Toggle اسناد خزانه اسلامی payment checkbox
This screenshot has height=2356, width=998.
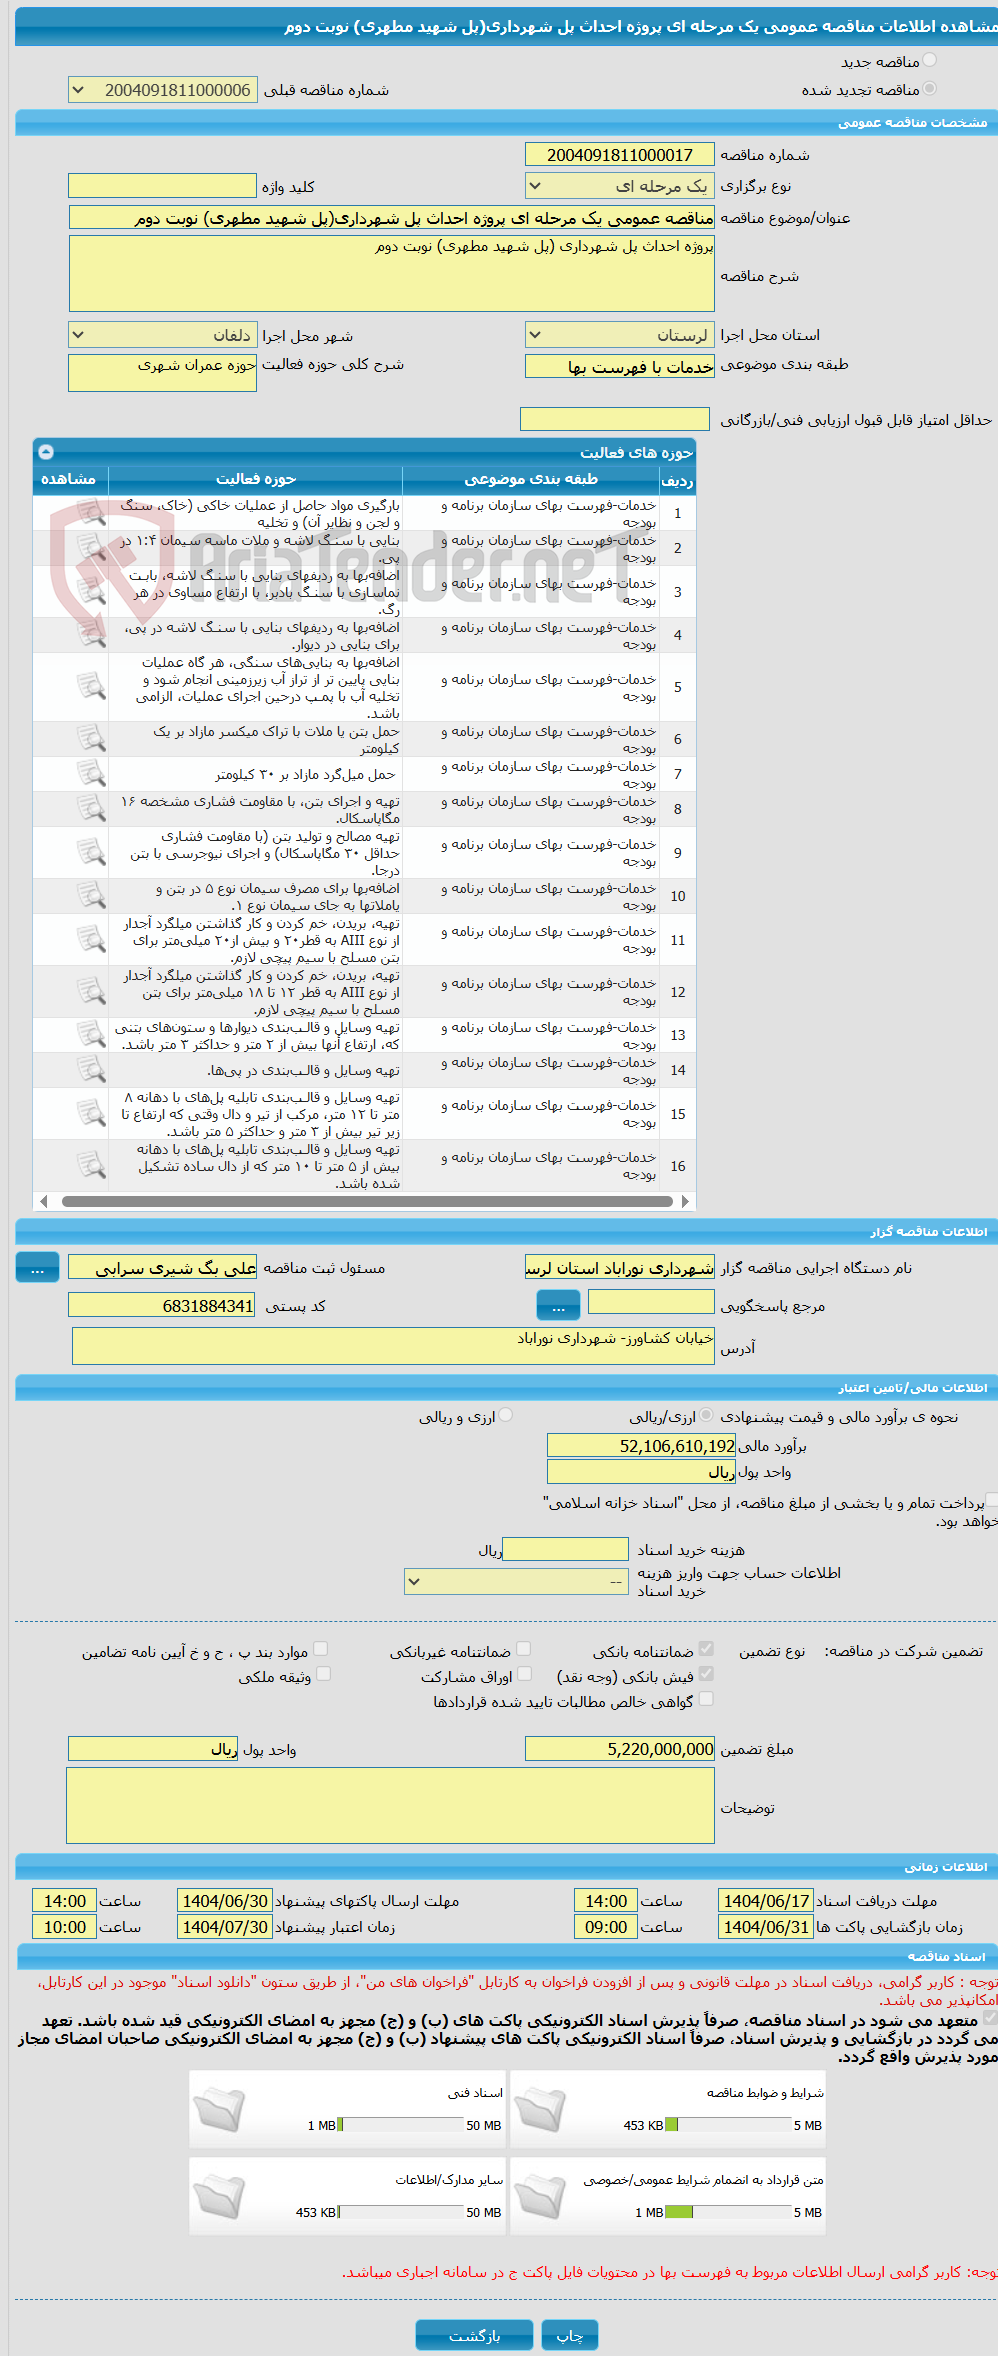click(x=991, y=1499)
